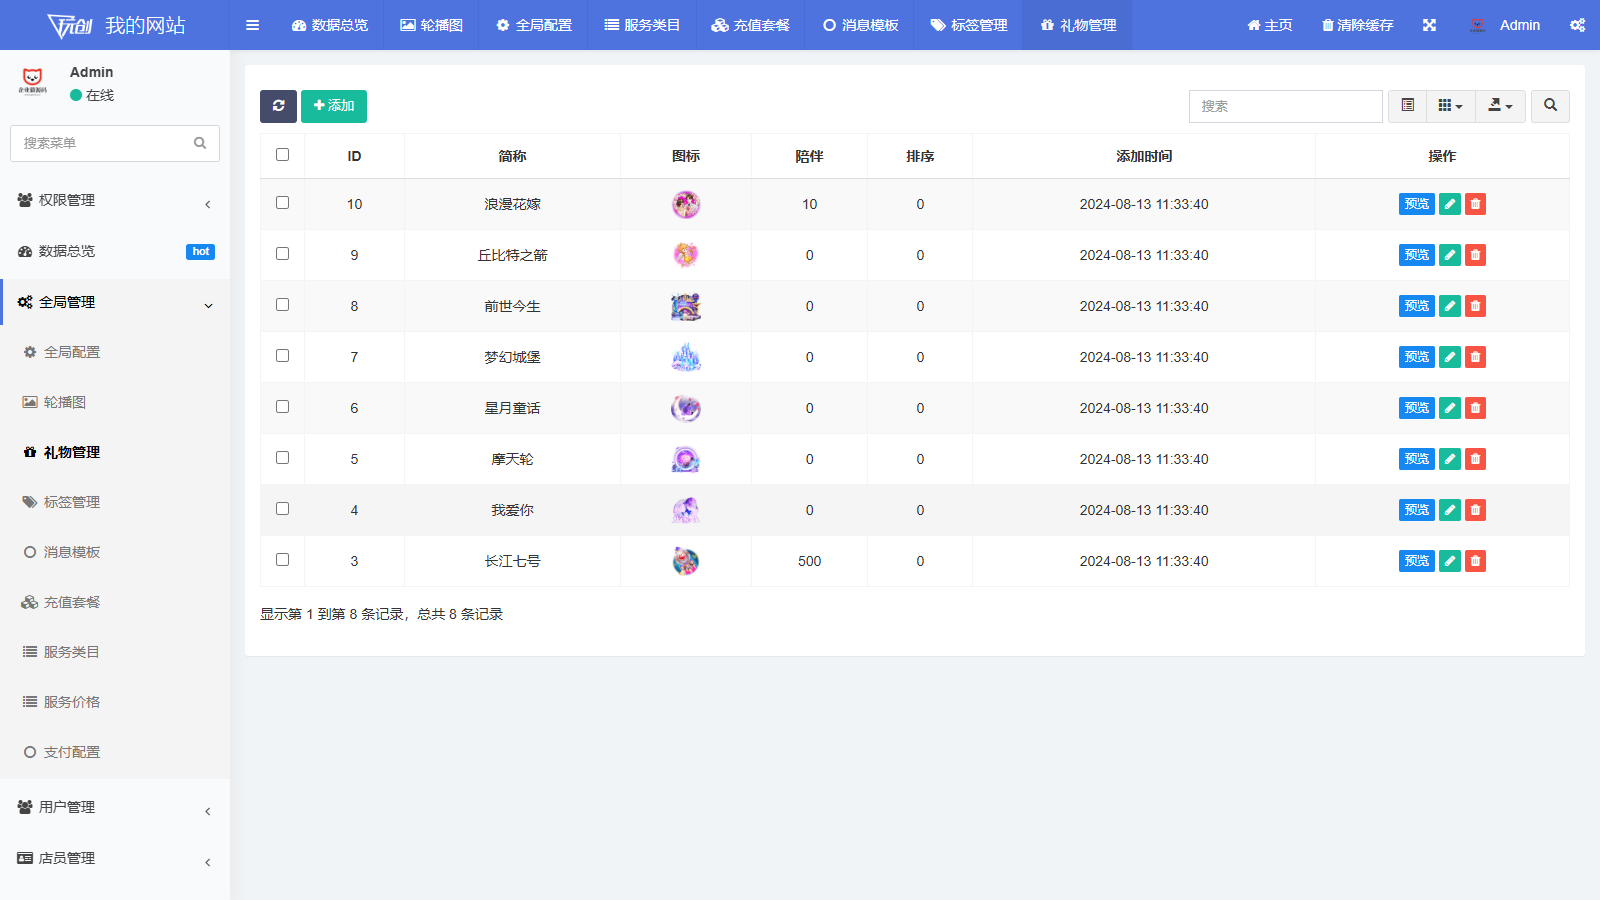The image size is (1600, 900).
Task: Open the export data dropdown
Action: pos(1500,106)
